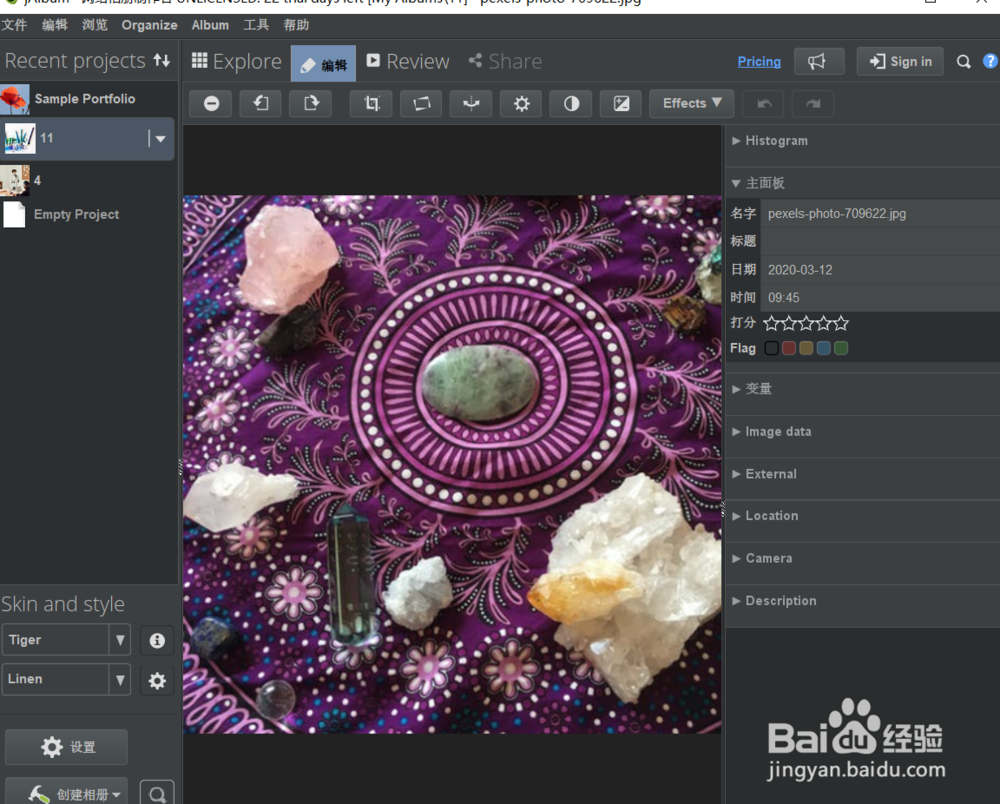The height and width of the screenshot is (804, 1000).
Task: Open search with magnifier icon in header
Action: pyautogui.click(x=963, y=62)
